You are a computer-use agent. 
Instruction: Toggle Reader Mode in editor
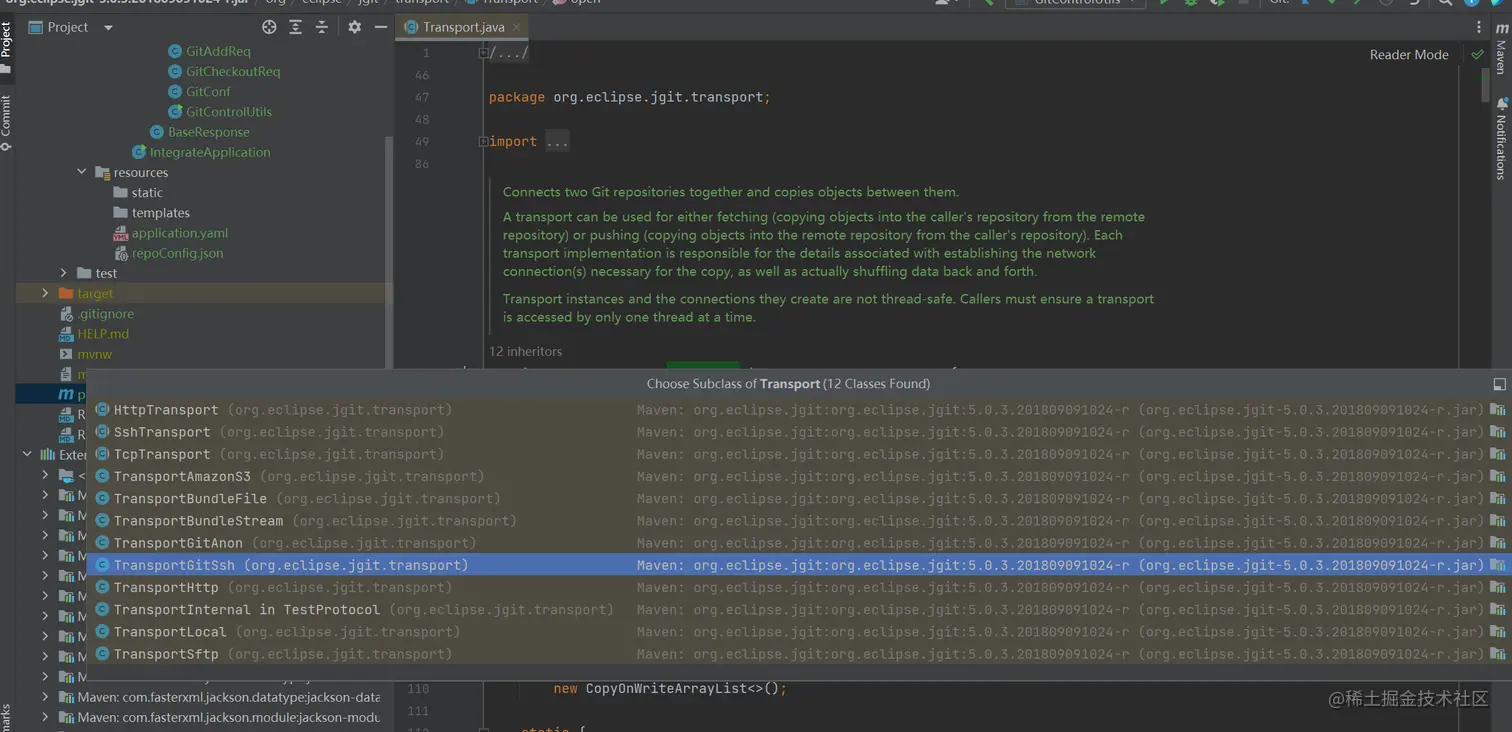pos(1408,55)
